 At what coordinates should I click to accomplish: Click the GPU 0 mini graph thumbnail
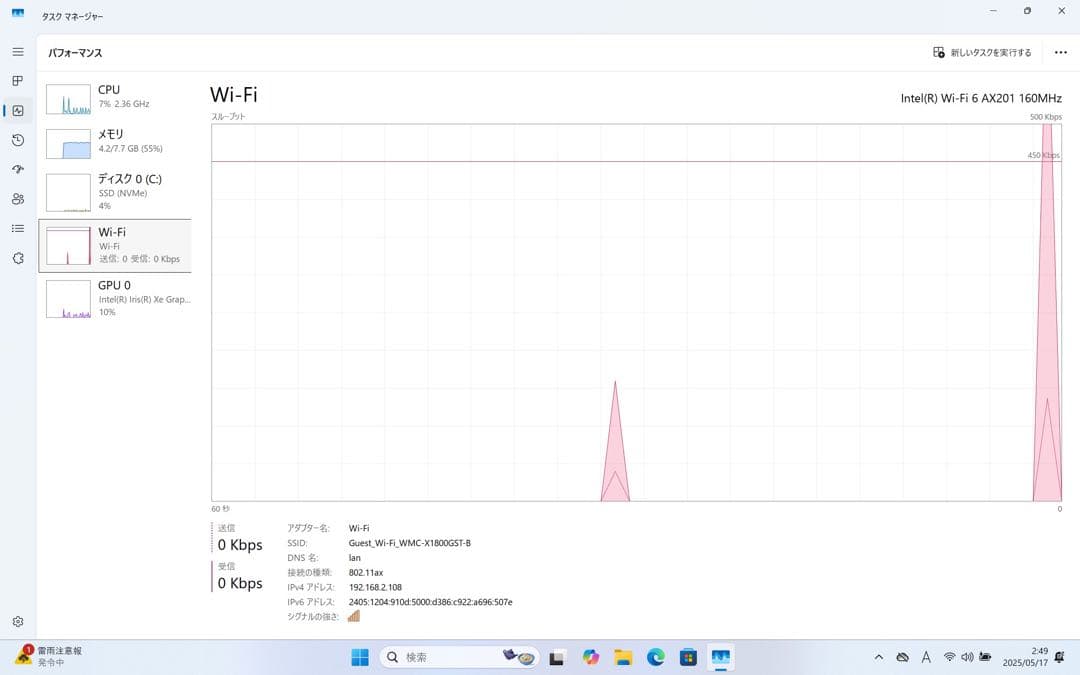68,299
